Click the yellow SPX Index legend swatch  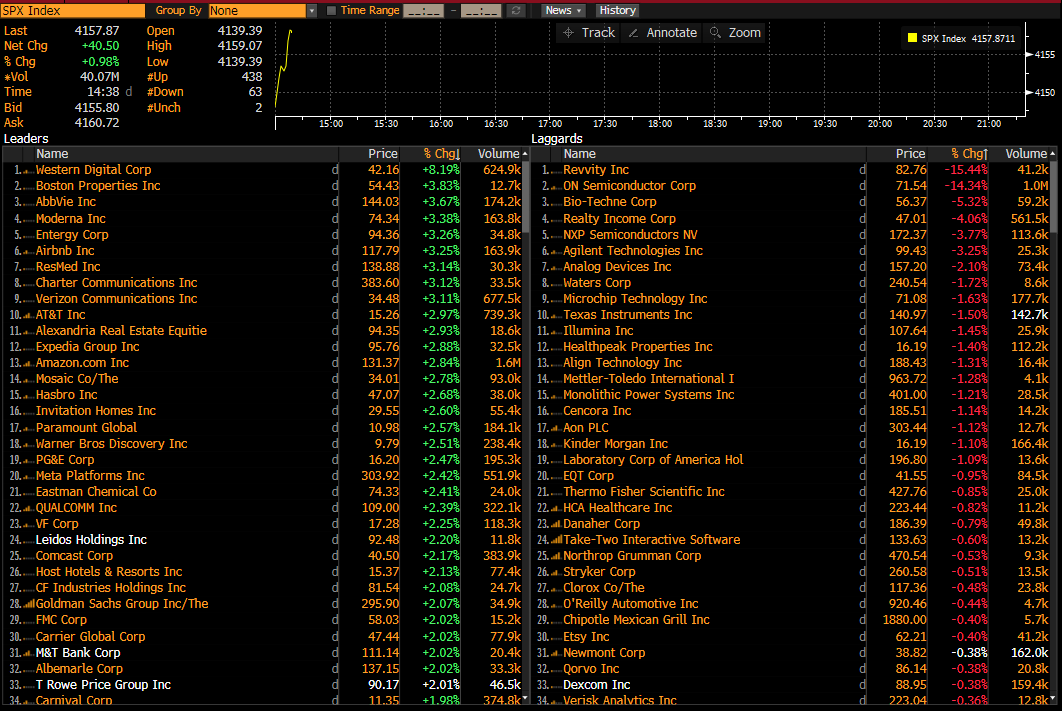click(x=912, y=38)
